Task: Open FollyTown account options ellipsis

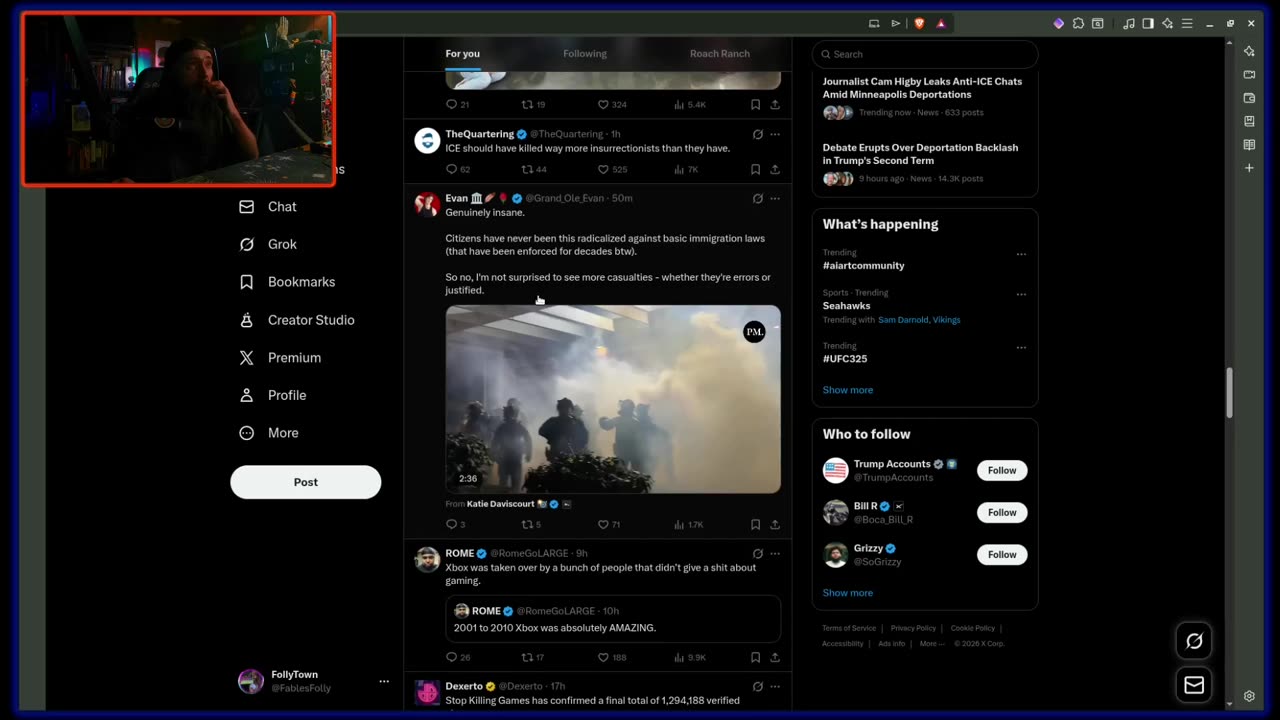Action: tap(383, 681)
